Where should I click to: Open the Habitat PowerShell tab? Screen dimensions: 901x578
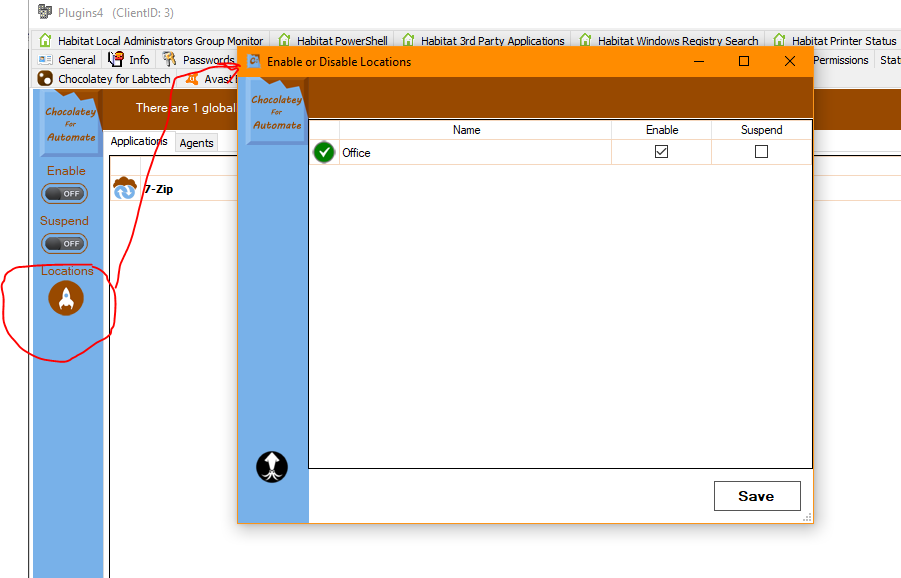click(334, 41)
